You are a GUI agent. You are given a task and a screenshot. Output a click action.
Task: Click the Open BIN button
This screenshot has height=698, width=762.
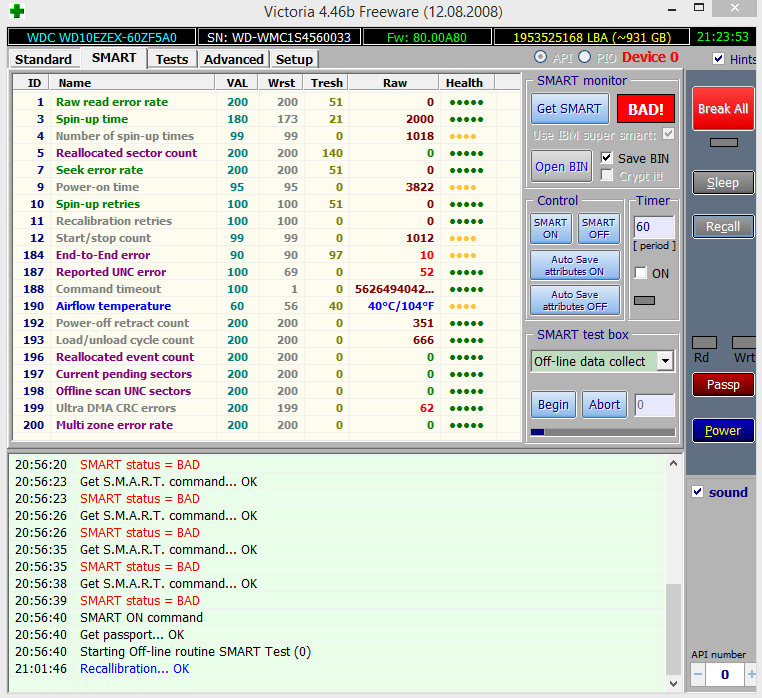[x=561, y=166]
